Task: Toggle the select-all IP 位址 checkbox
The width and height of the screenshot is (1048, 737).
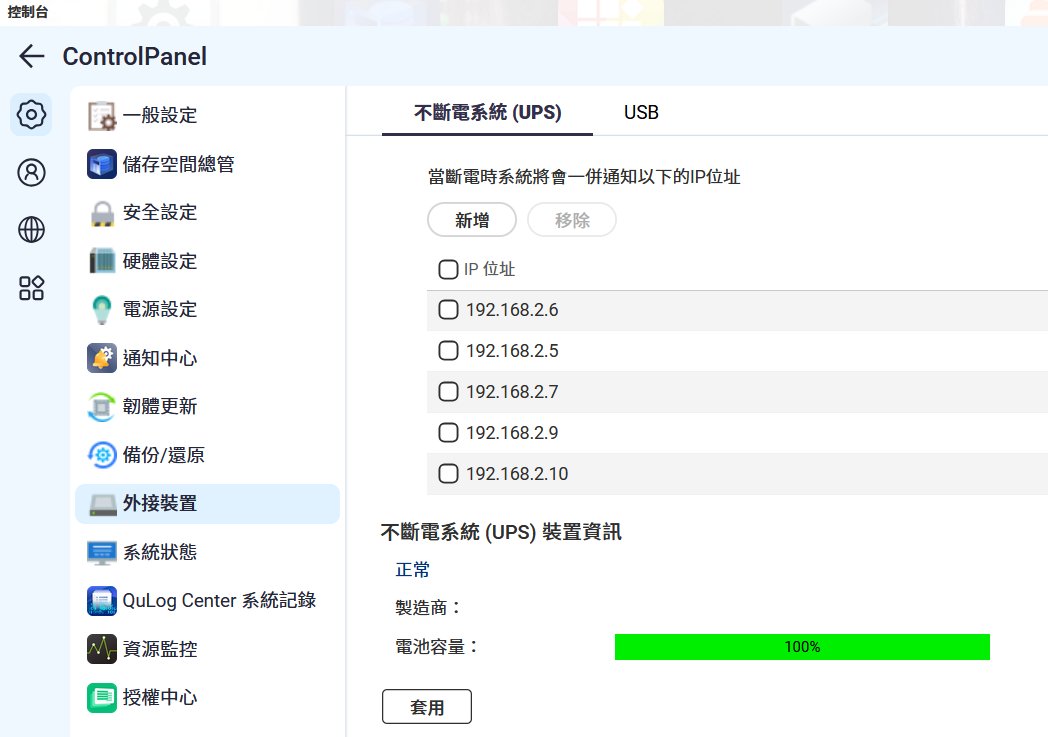Action: click(448, 269)
